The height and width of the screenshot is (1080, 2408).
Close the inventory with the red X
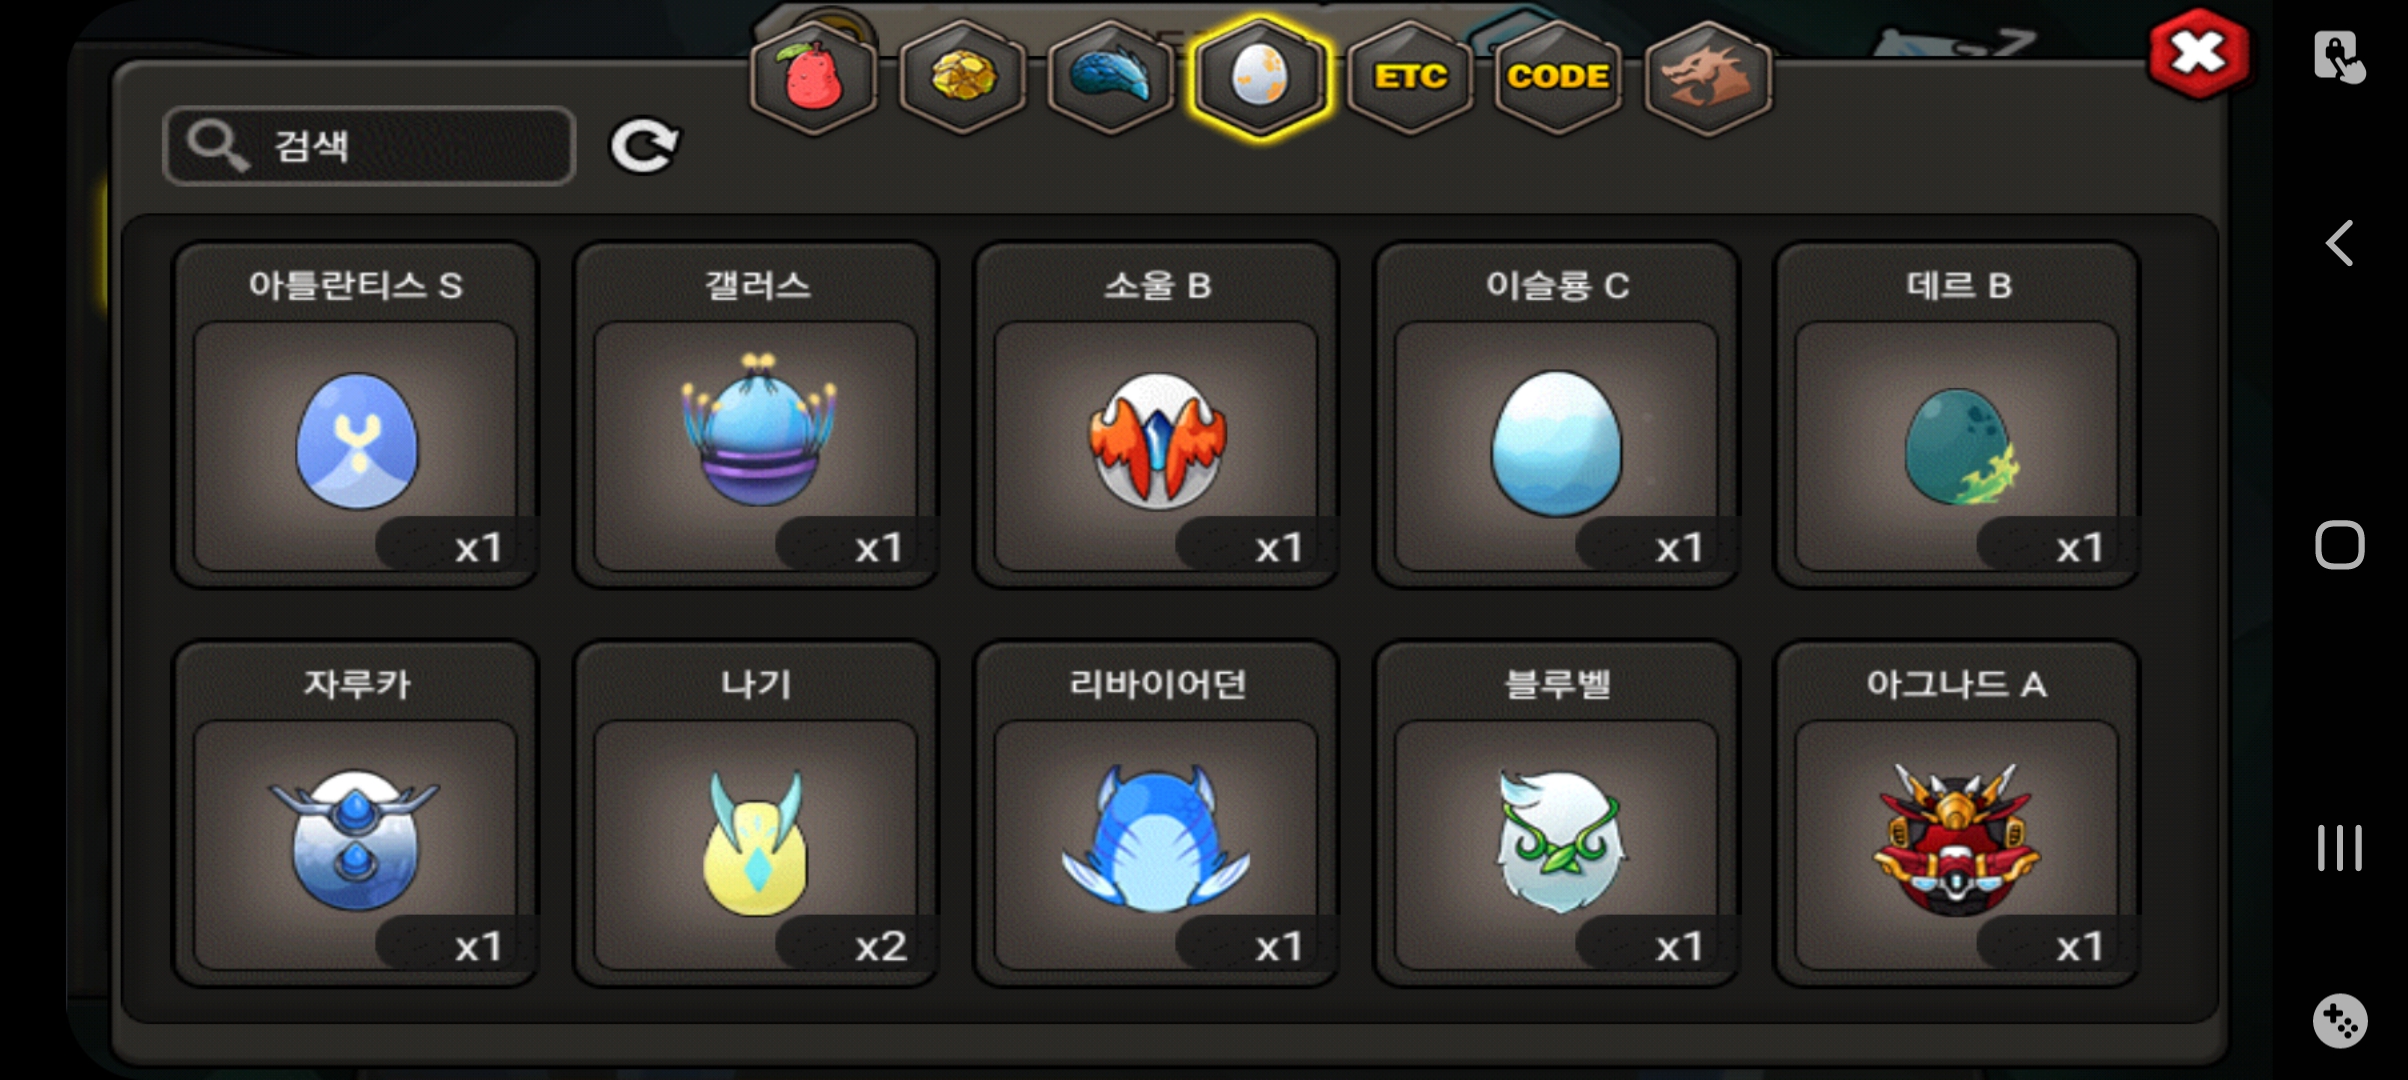[2198, 54]
